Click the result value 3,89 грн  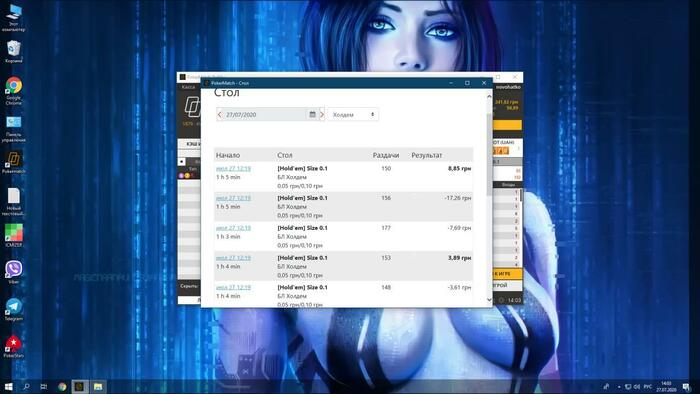click(459, 257)
